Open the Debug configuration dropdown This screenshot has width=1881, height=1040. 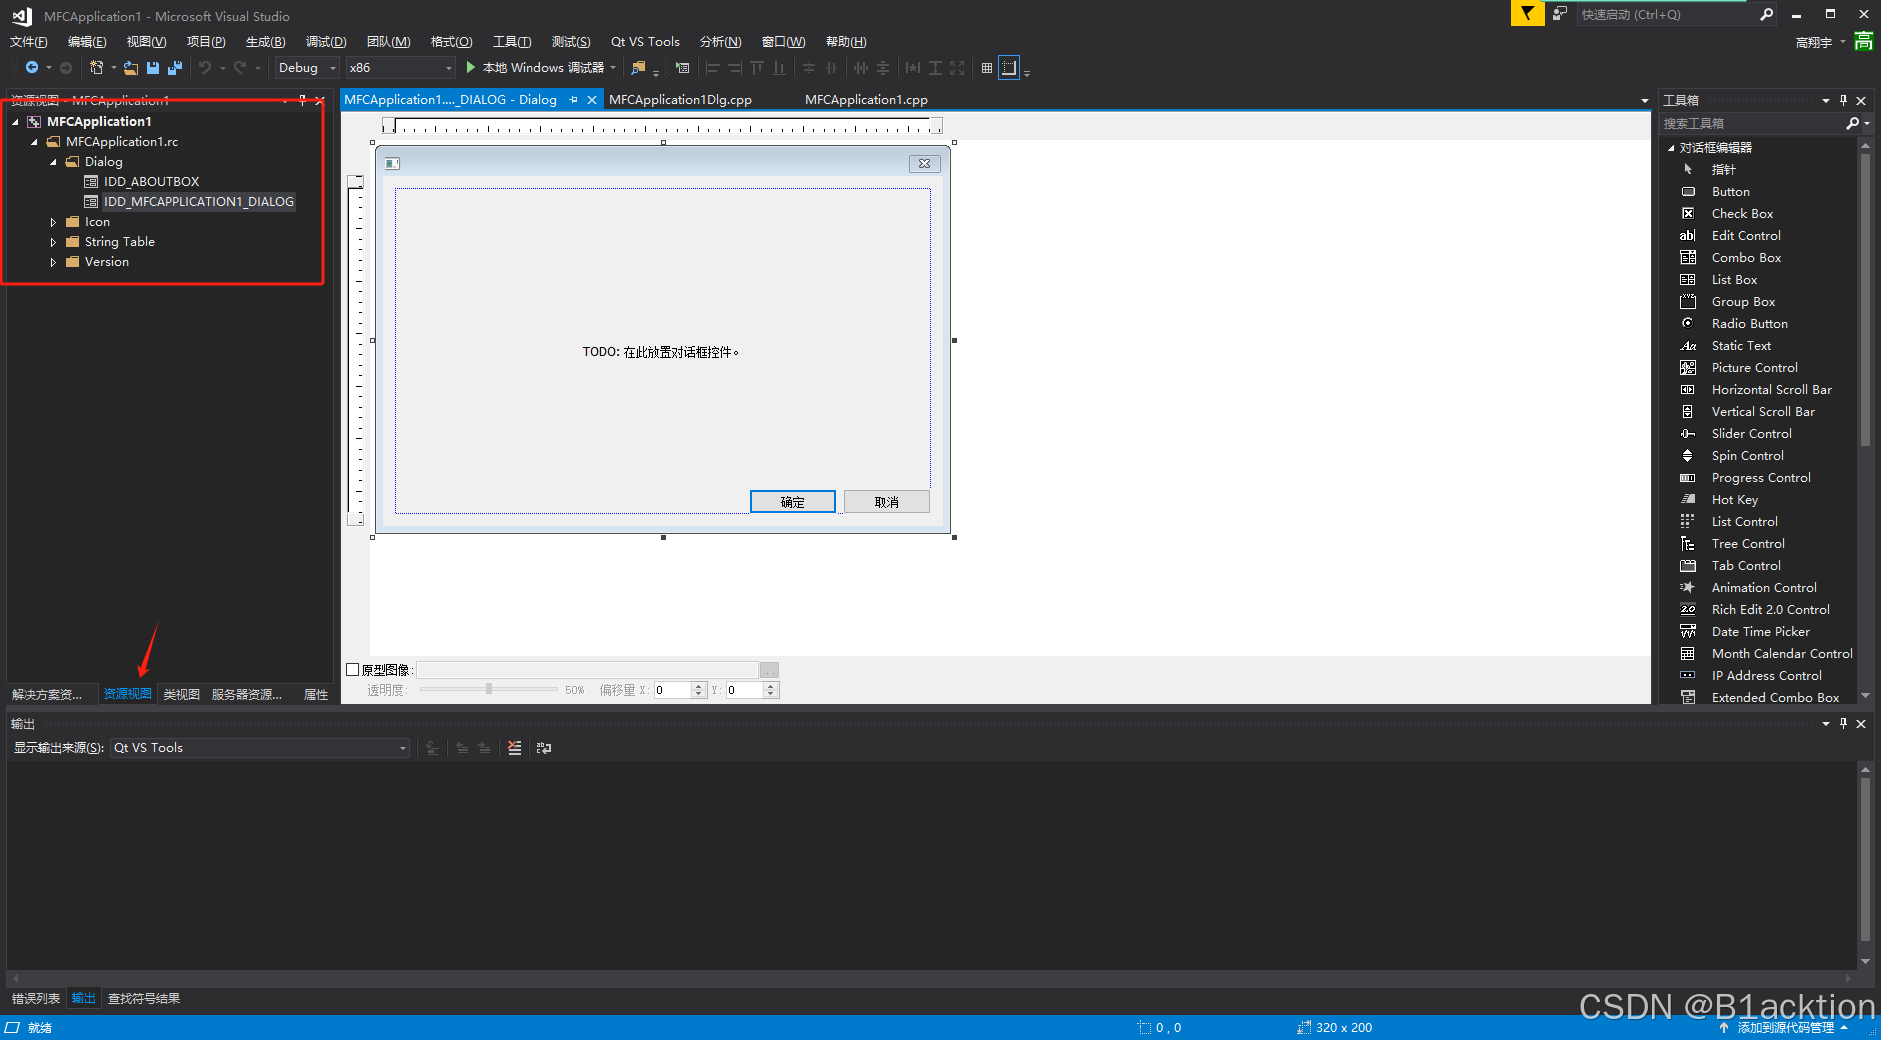click(x=307, y=67)
